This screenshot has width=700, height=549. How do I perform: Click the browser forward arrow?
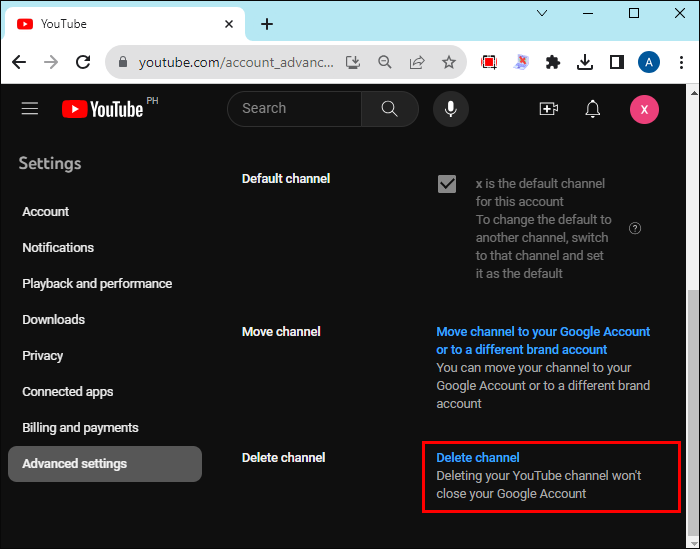coord(51,62)
